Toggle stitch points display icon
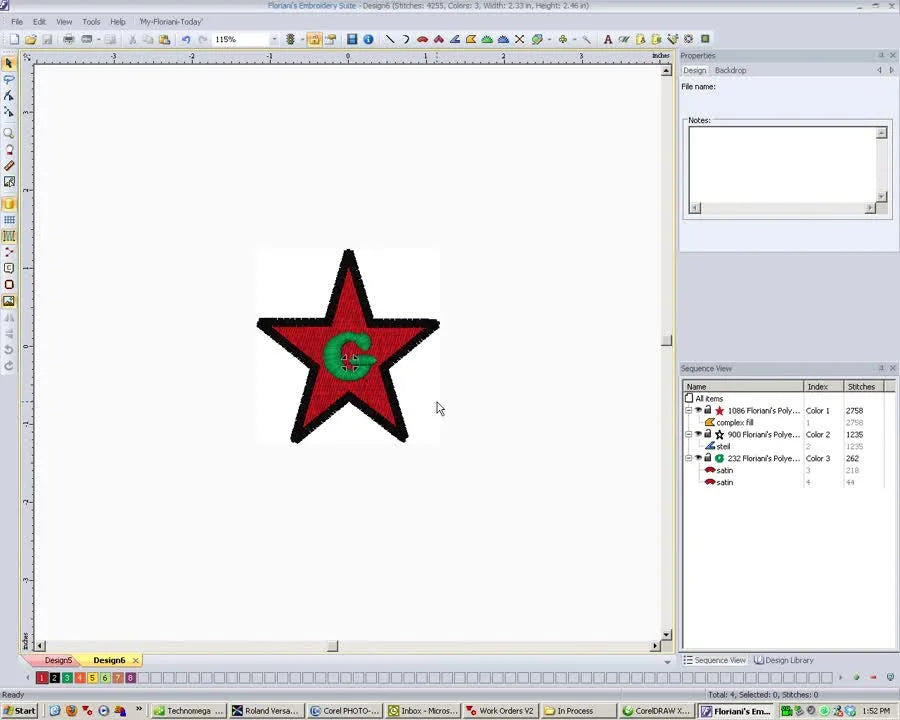The image size is (900, 720). pos(9,252)
